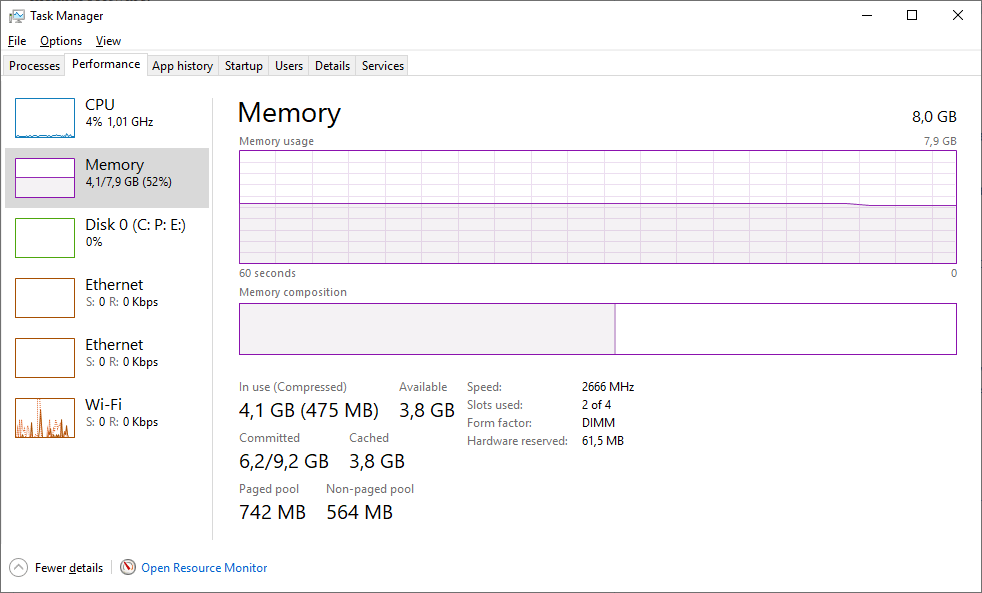Go to the Startup tab
Image resolution: width=982 pixels, height=593 pixels.
244,66
